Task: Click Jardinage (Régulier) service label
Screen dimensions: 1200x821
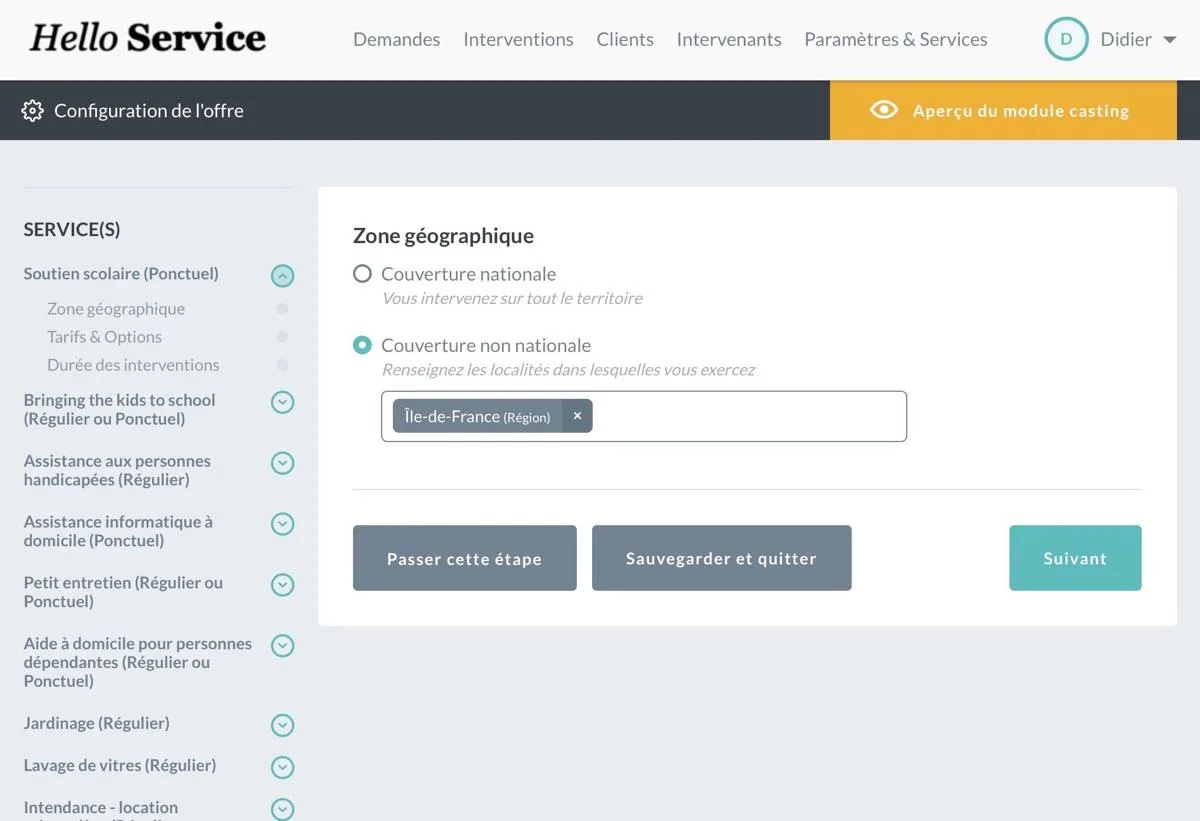Action: (97, 723)
